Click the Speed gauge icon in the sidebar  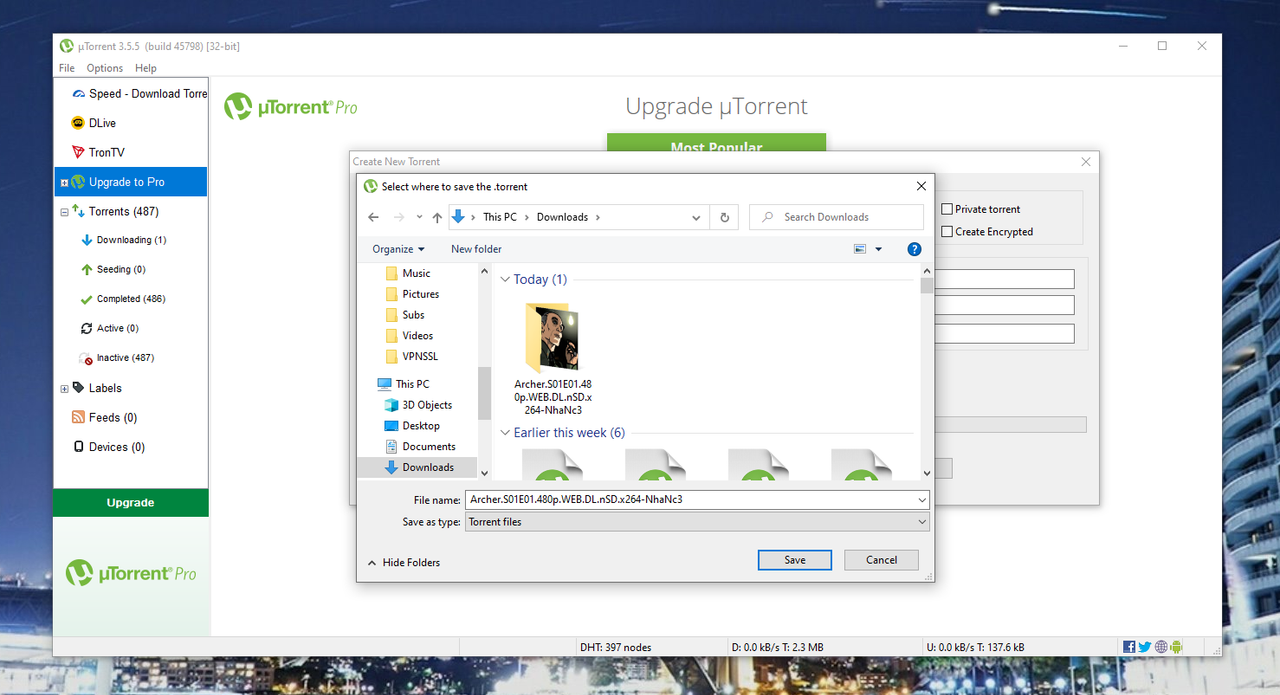78,94
